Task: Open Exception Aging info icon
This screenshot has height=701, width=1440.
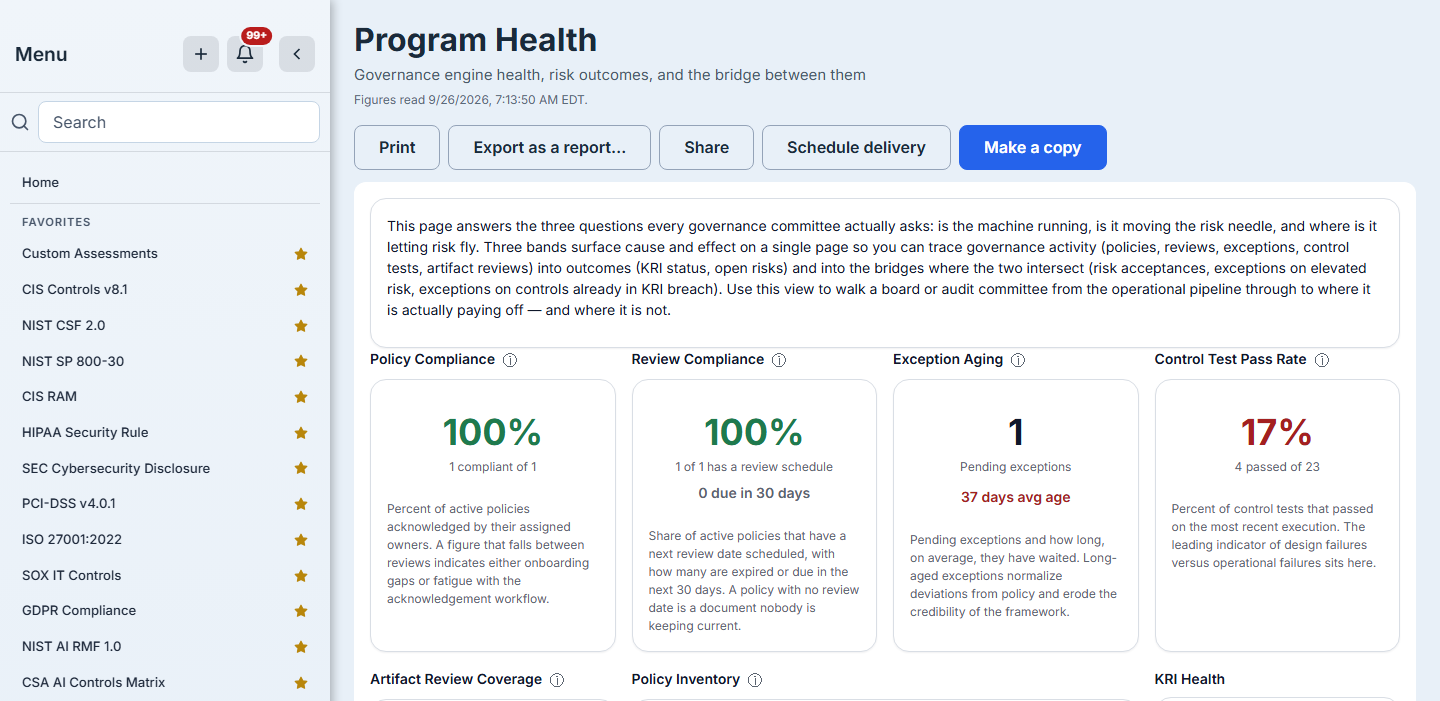Action: (x=1018, y=360)
